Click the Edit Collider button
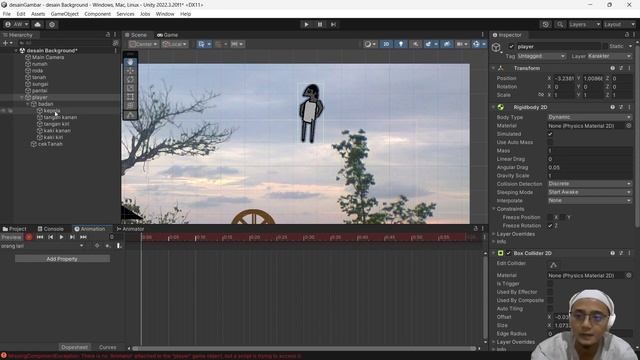Screen dimensions: 640x360 point(553,265)
